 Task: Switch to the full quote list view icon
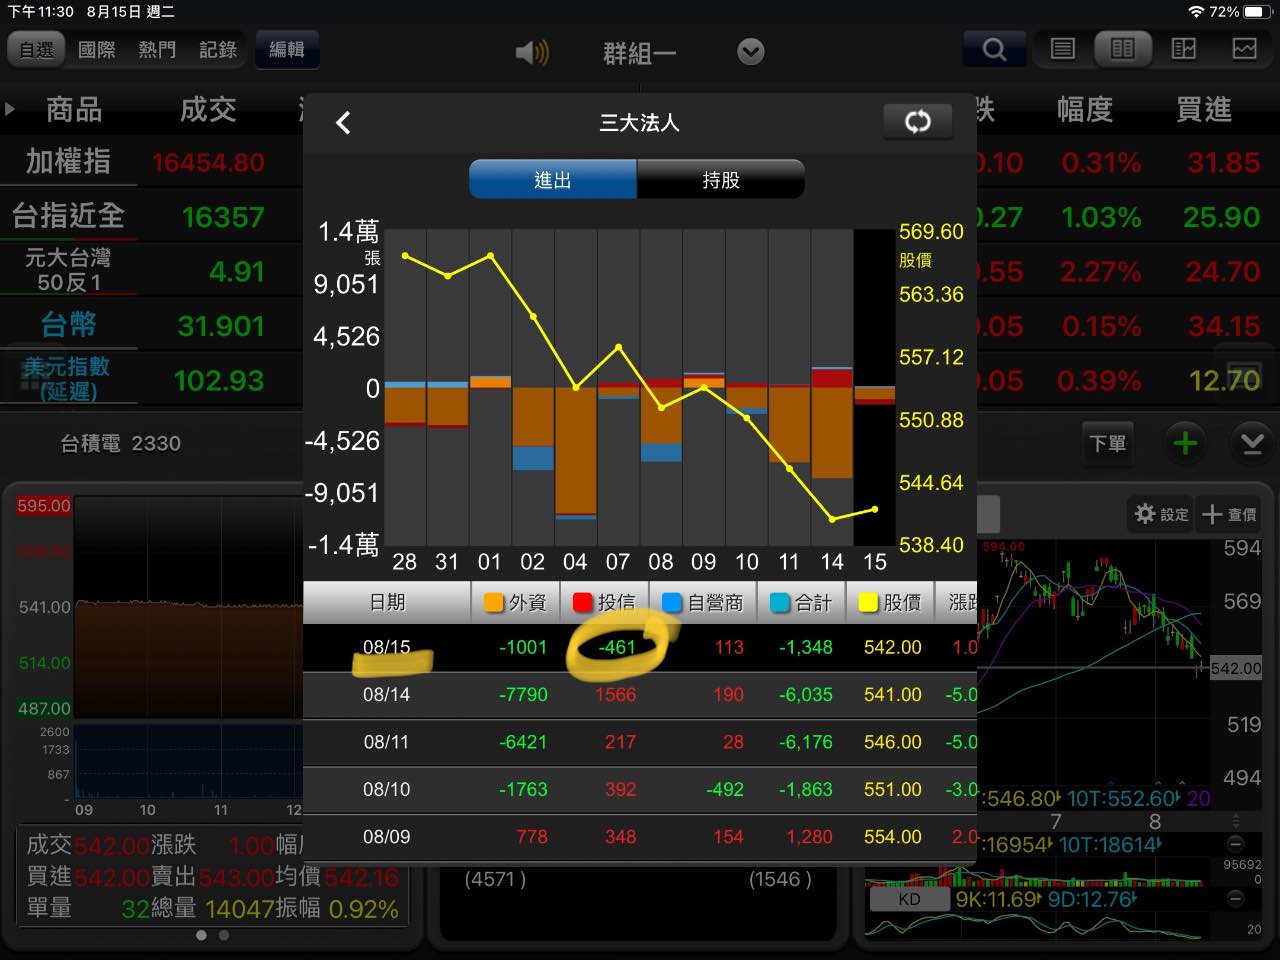(1063, 49)
